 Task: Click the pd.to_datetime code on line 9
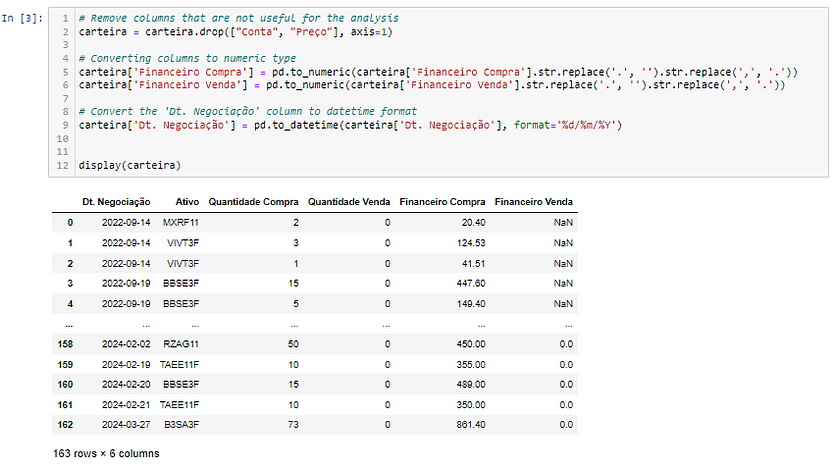click(350, 125)
